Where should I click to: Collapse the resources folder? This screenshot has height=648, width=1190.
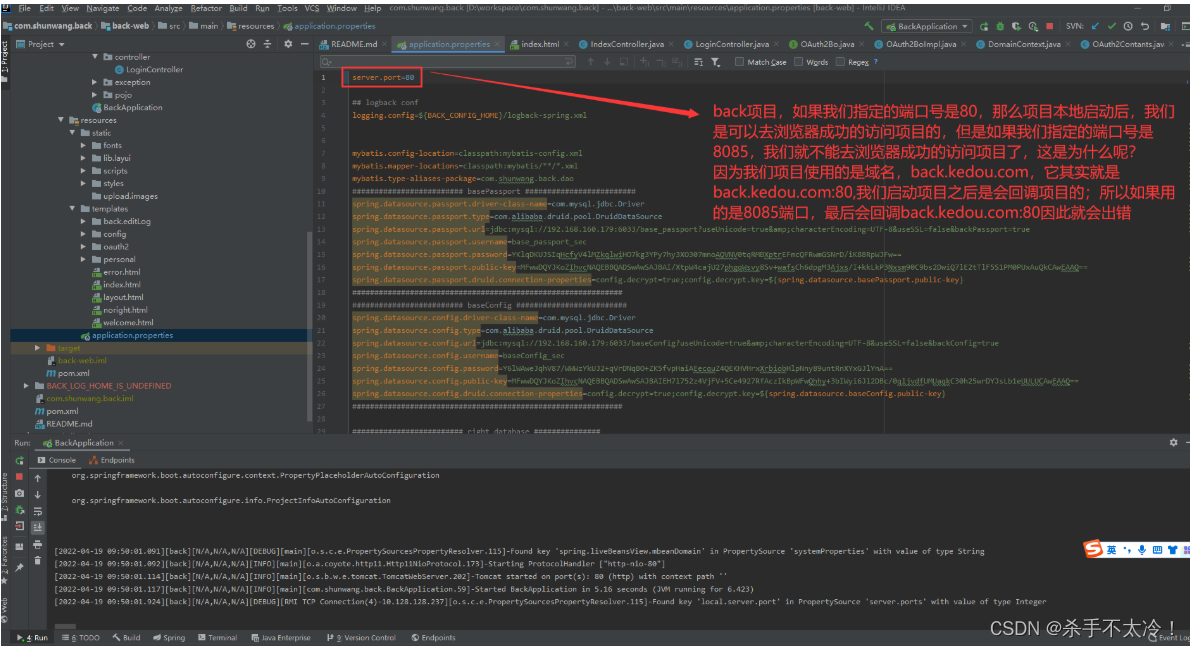(61, 120)
